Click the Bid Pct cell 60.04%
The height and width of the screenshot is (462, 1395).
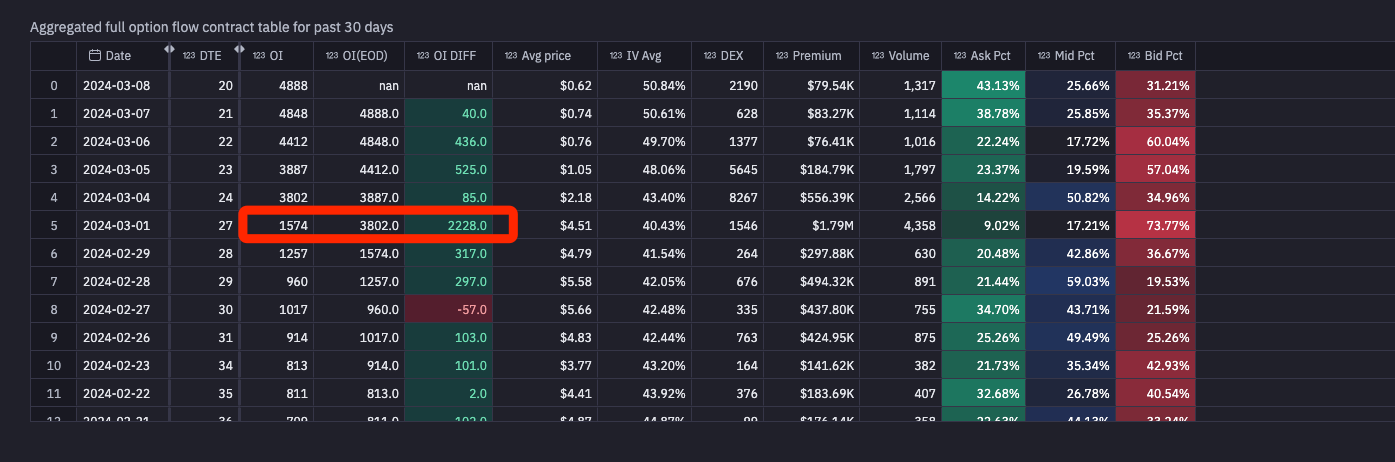1156,142
